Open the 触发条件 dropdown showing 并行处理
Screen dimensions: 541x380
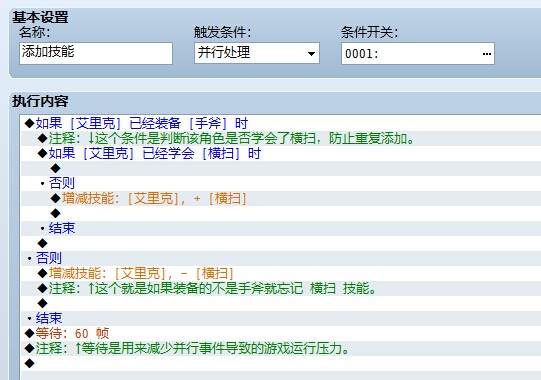pyautogui.click(x=257, y=53)
